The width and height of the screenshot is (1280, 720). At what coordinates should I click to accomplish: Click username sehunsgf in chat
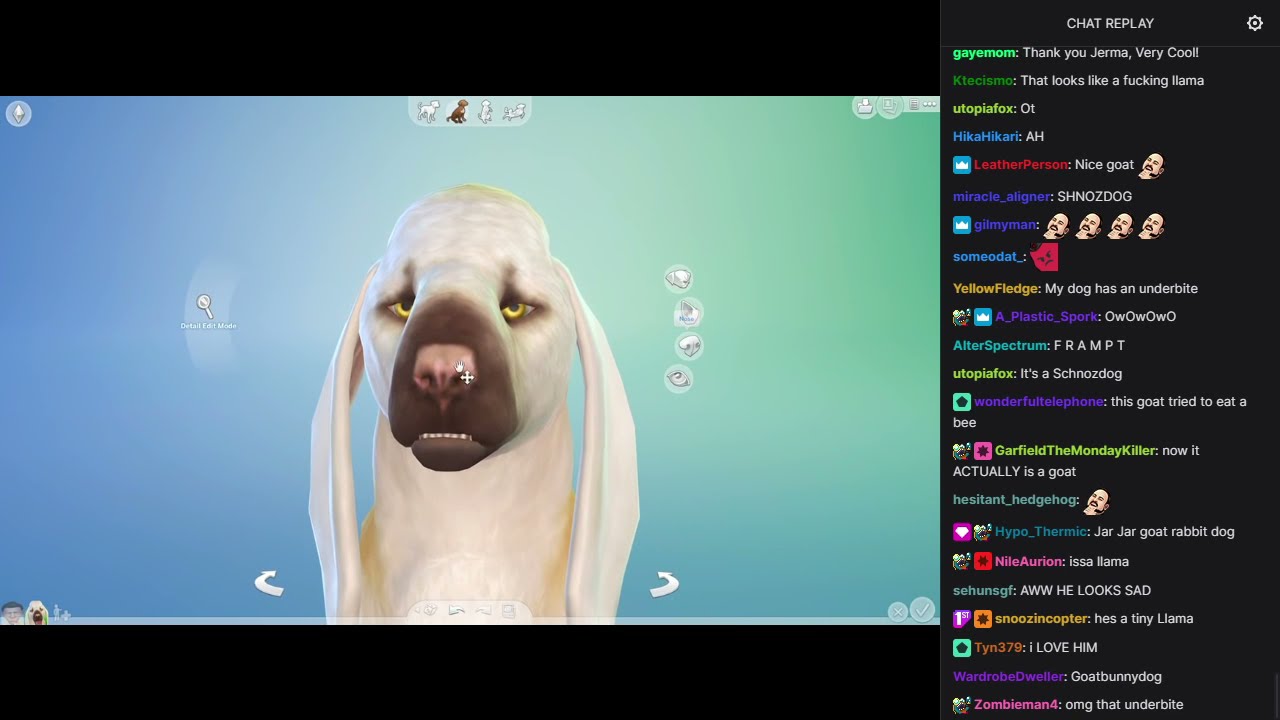[982, 590]
